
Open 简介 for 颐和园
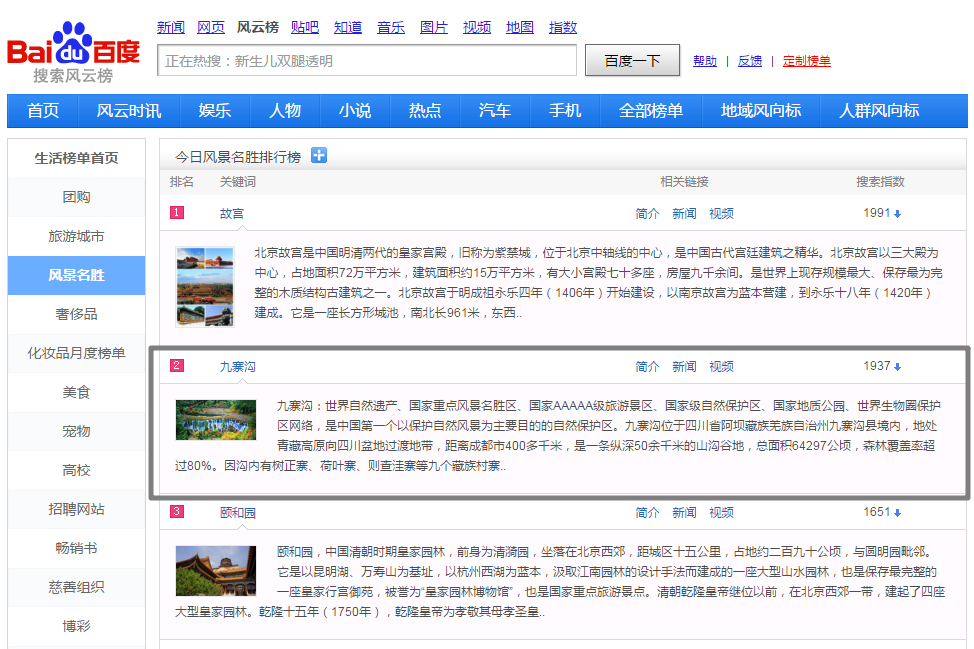[x=647, y=513]
